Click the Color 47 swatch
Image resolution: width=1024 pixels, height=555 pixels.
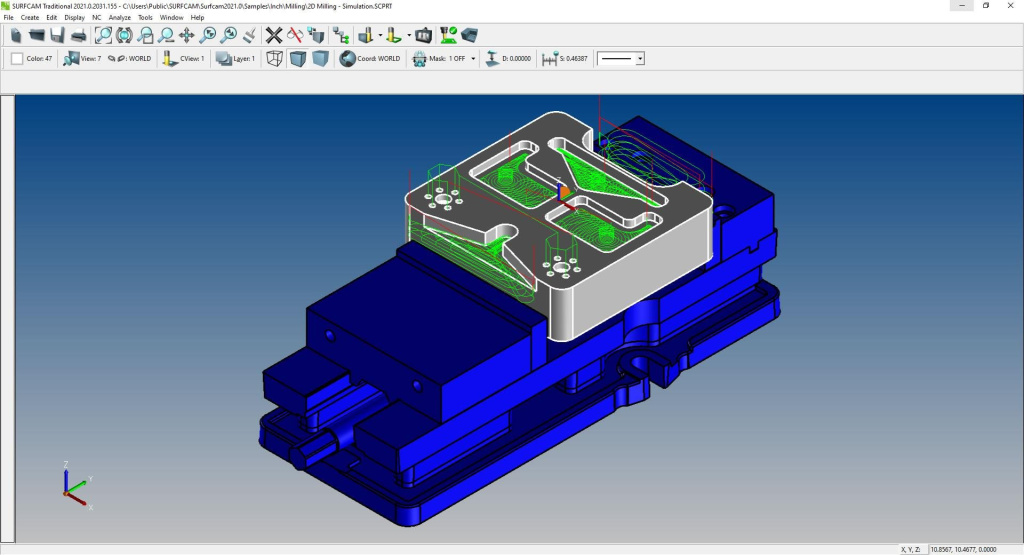[x=17, y=59]
